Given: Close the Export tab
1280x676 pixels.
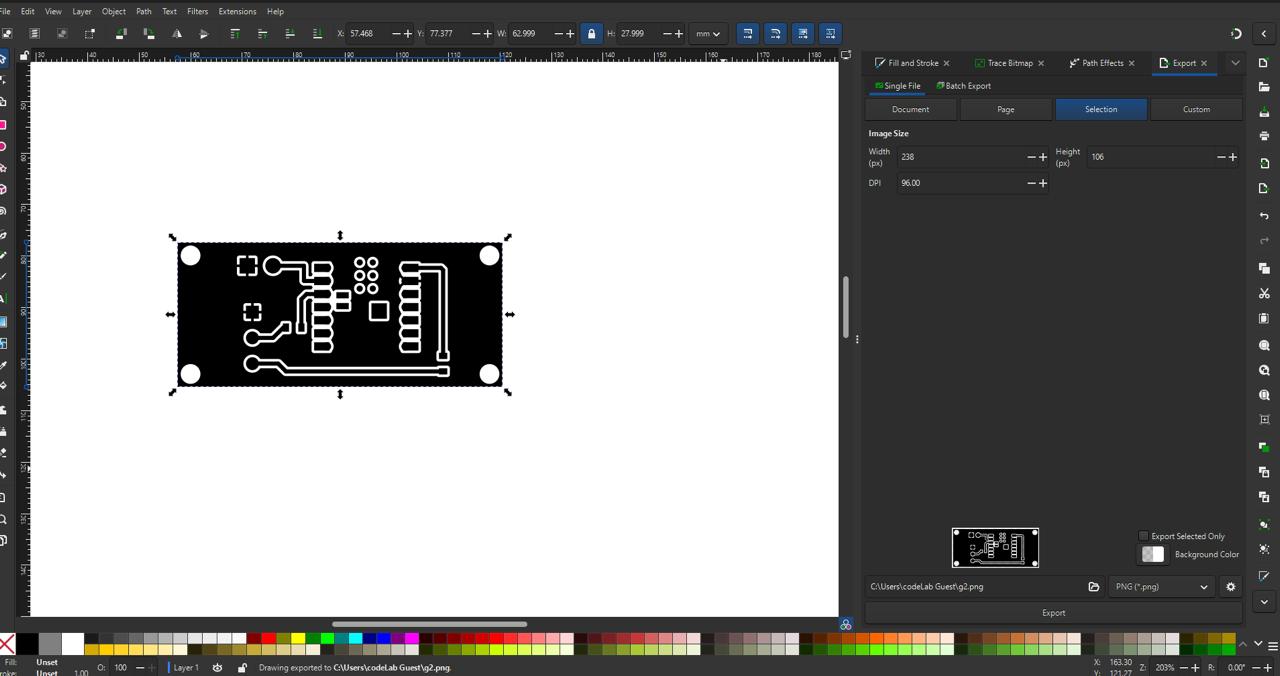Looking at the screenshot, I should [1204, 63].
